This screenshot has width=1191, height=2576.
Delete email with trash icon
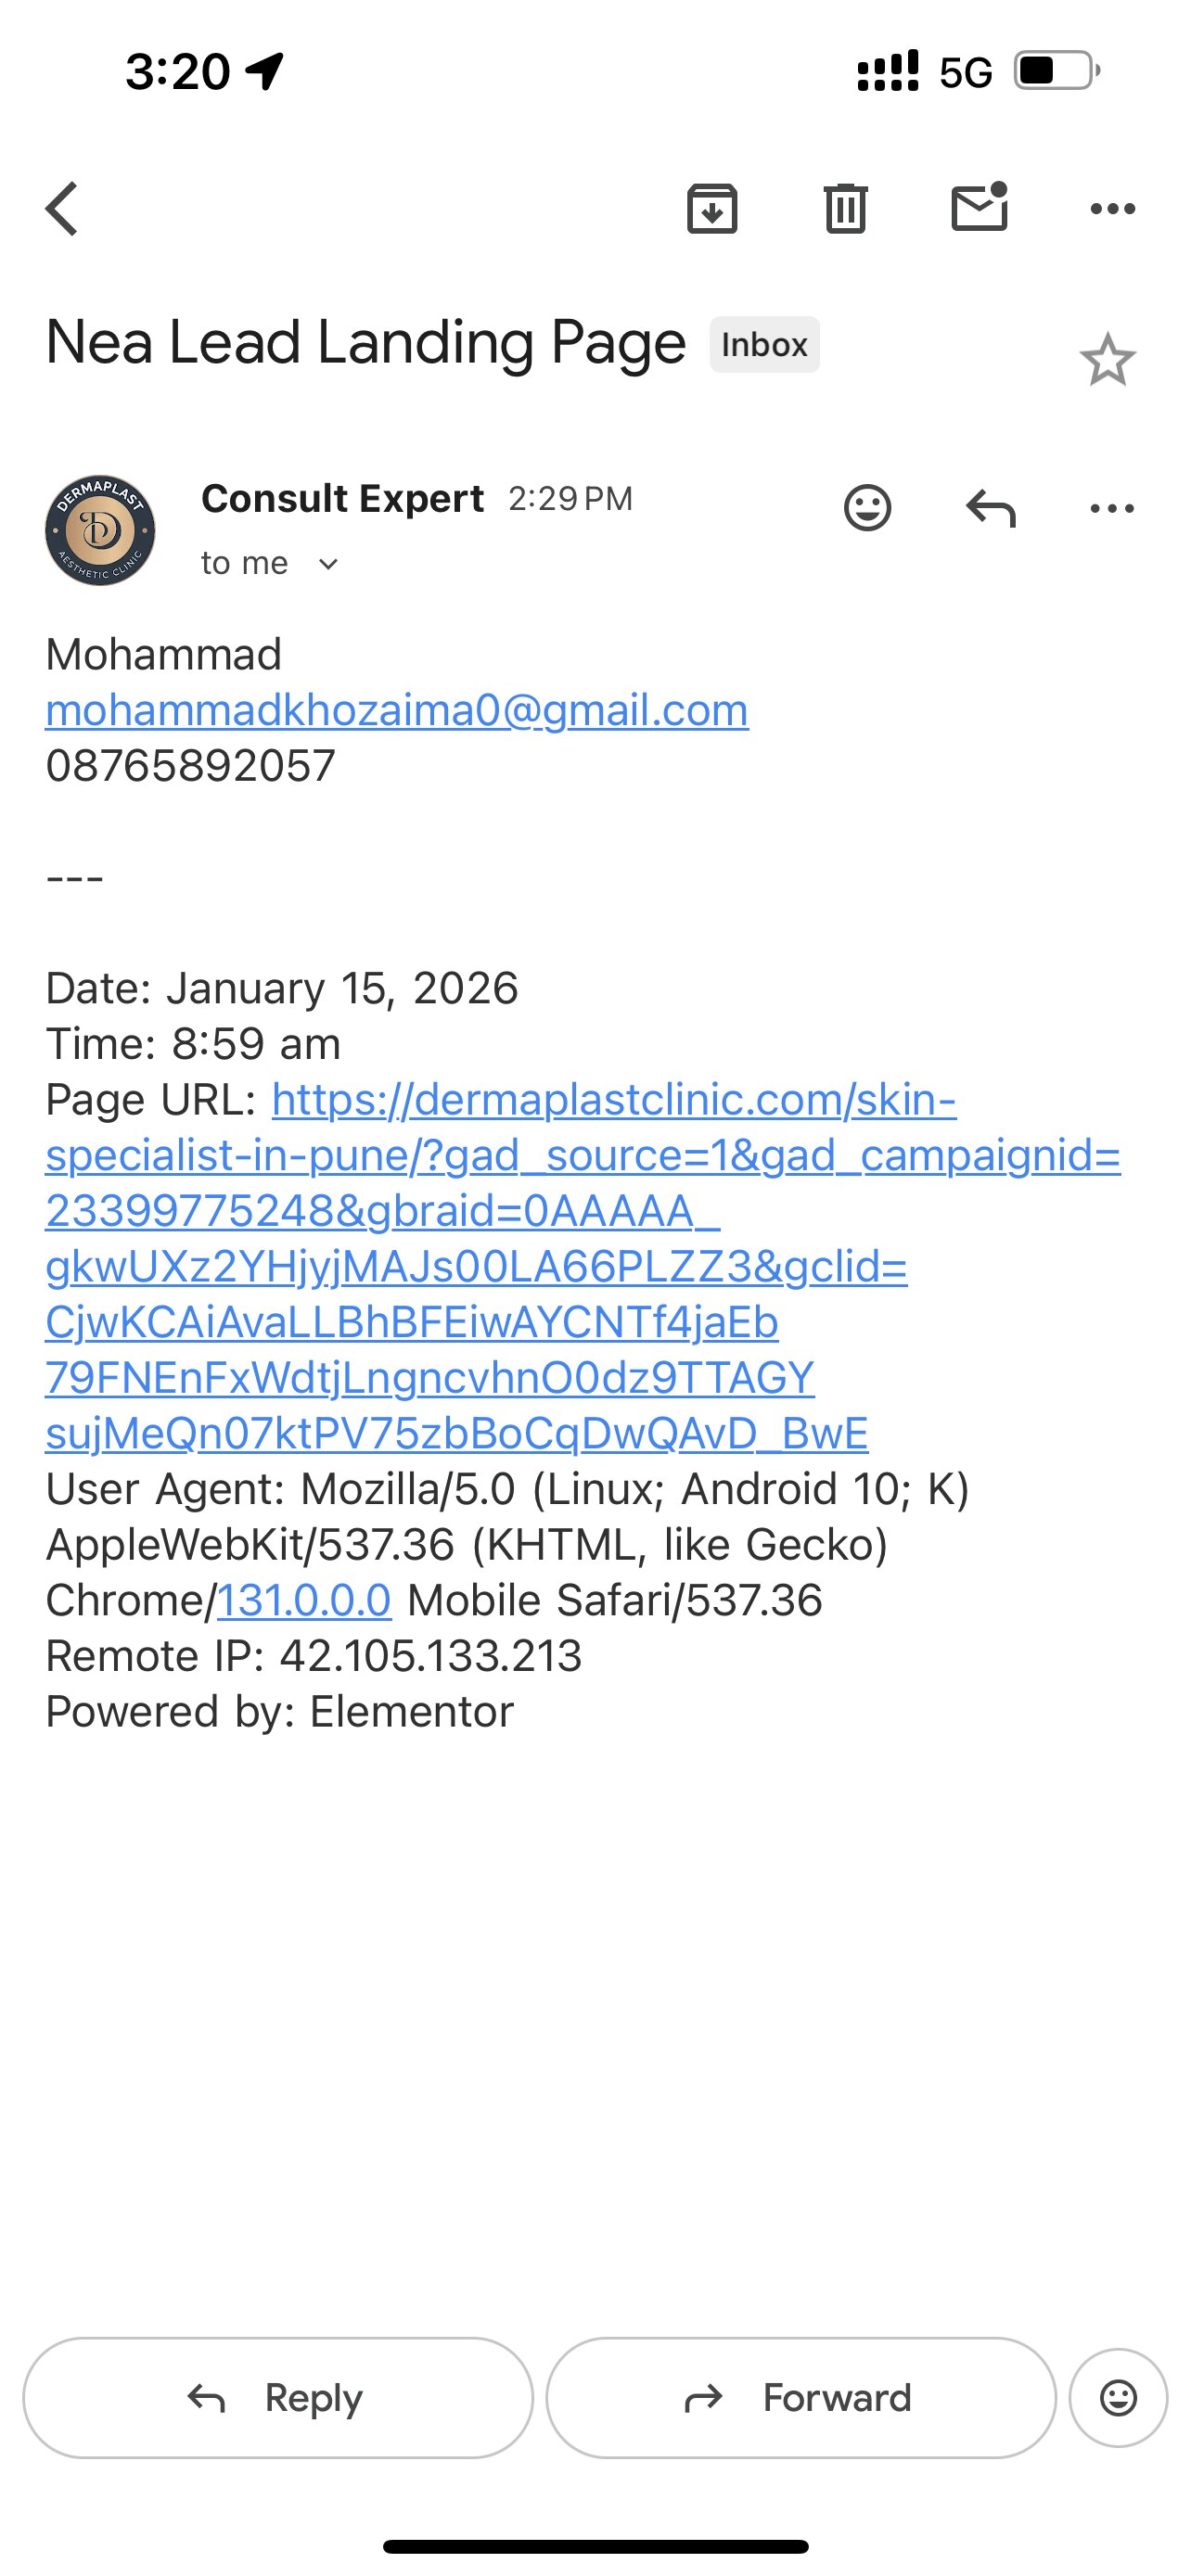point(845,209)
